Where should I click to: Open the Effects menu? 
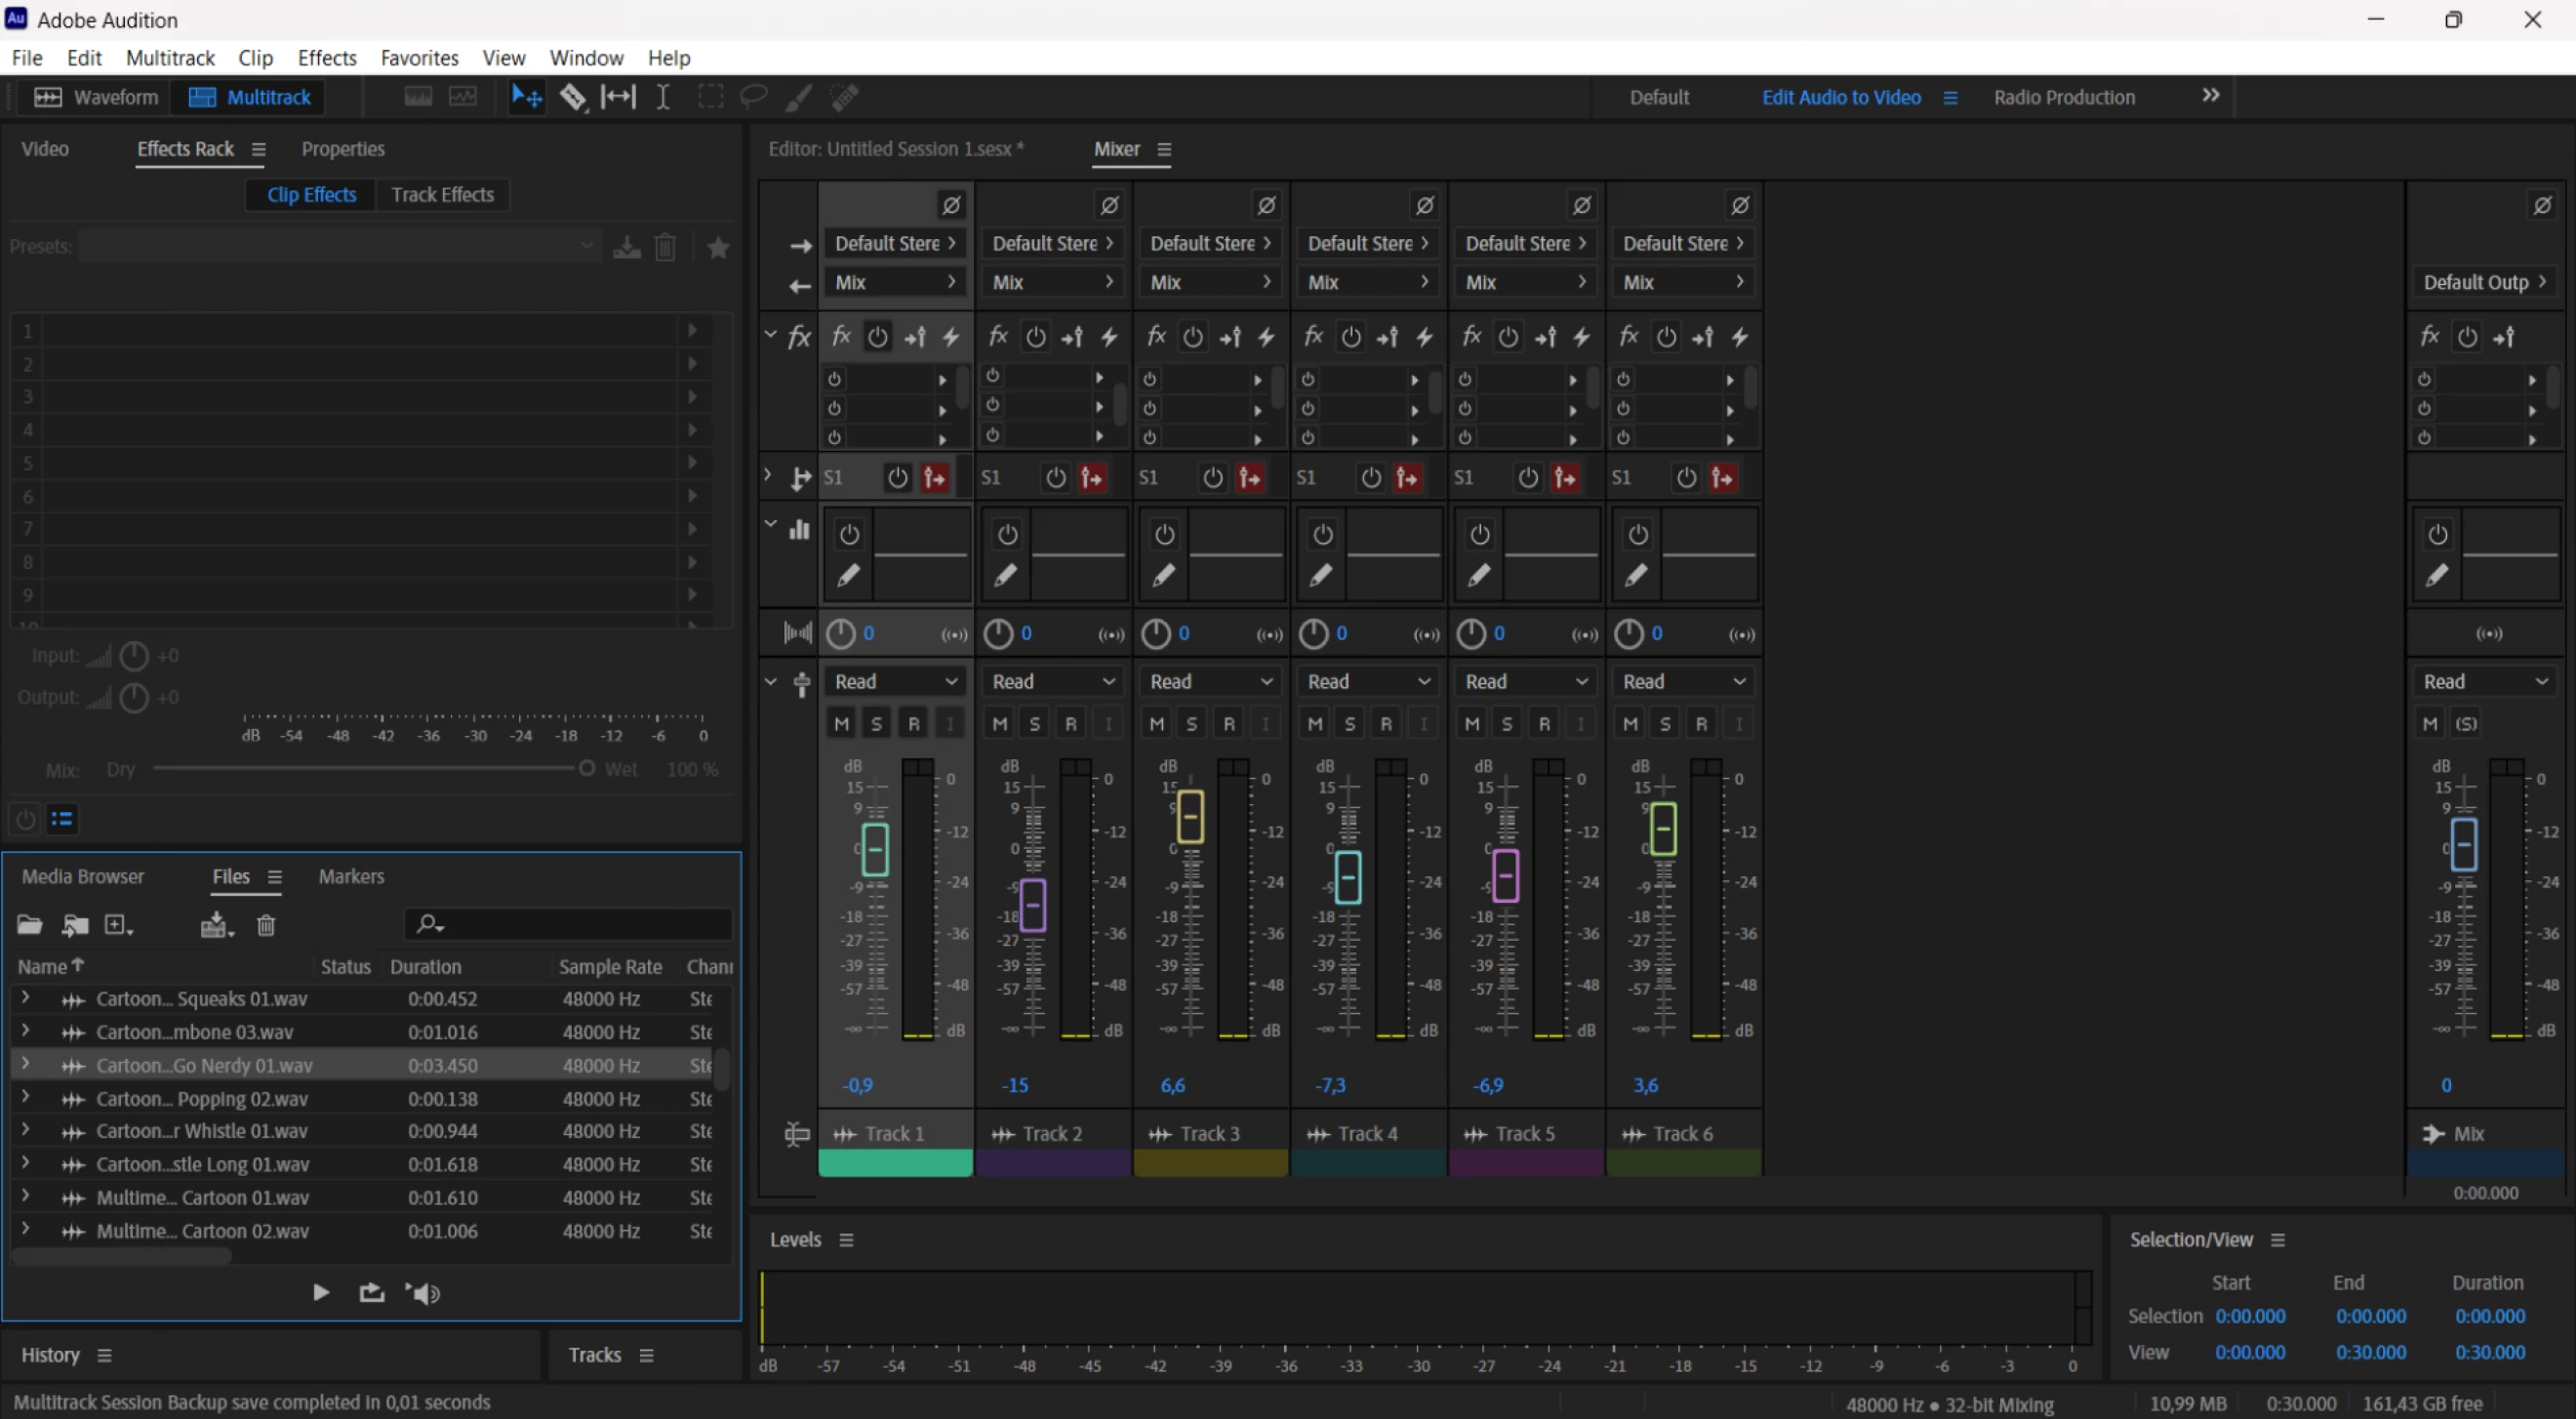coord(327,58)
